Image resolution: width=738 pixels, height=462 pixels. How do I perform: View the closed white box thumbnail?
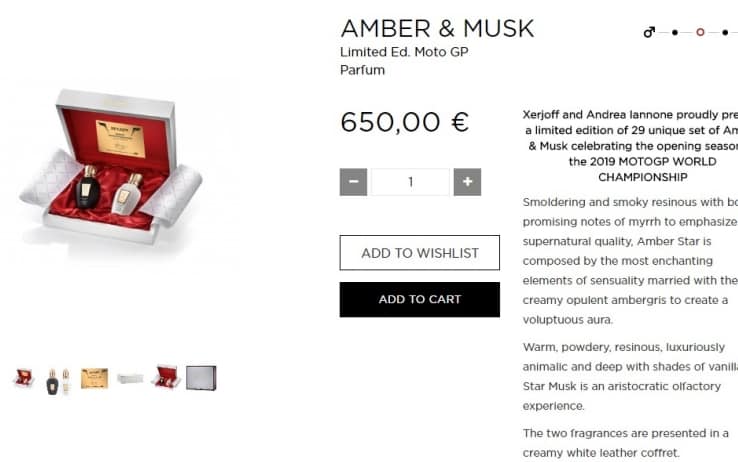(x=130, y=378)
